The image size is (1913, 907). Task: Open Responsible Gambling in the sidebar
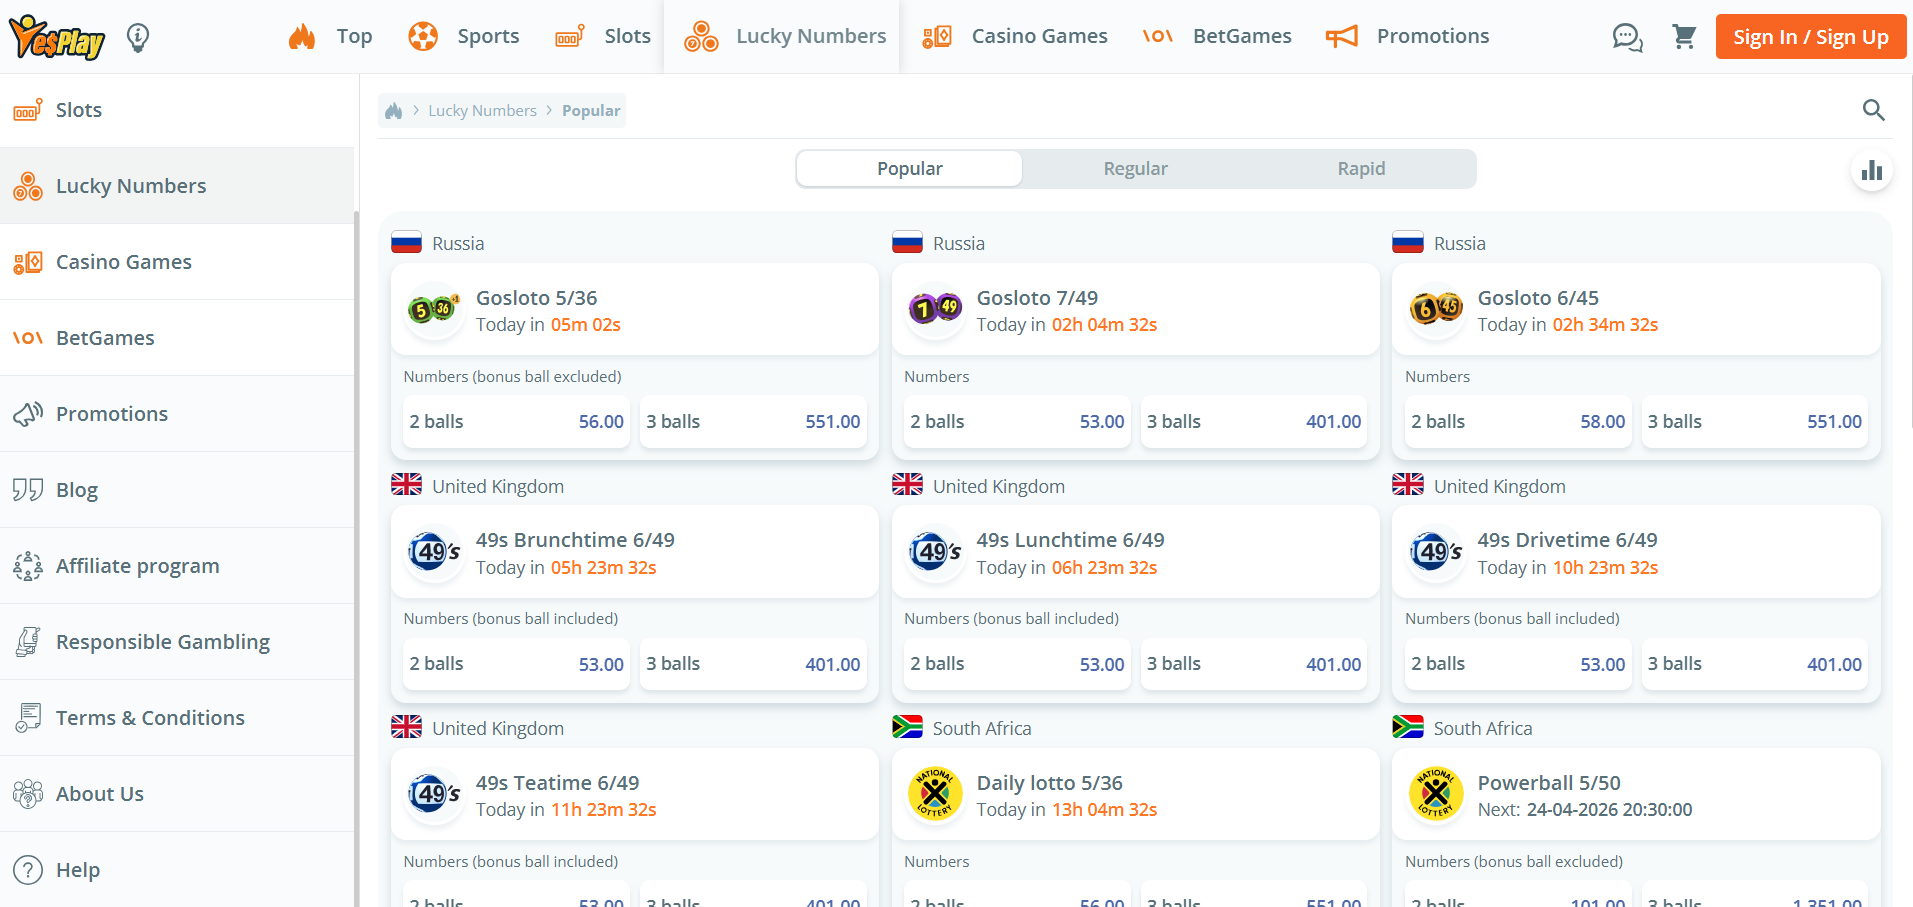(162, 642)
